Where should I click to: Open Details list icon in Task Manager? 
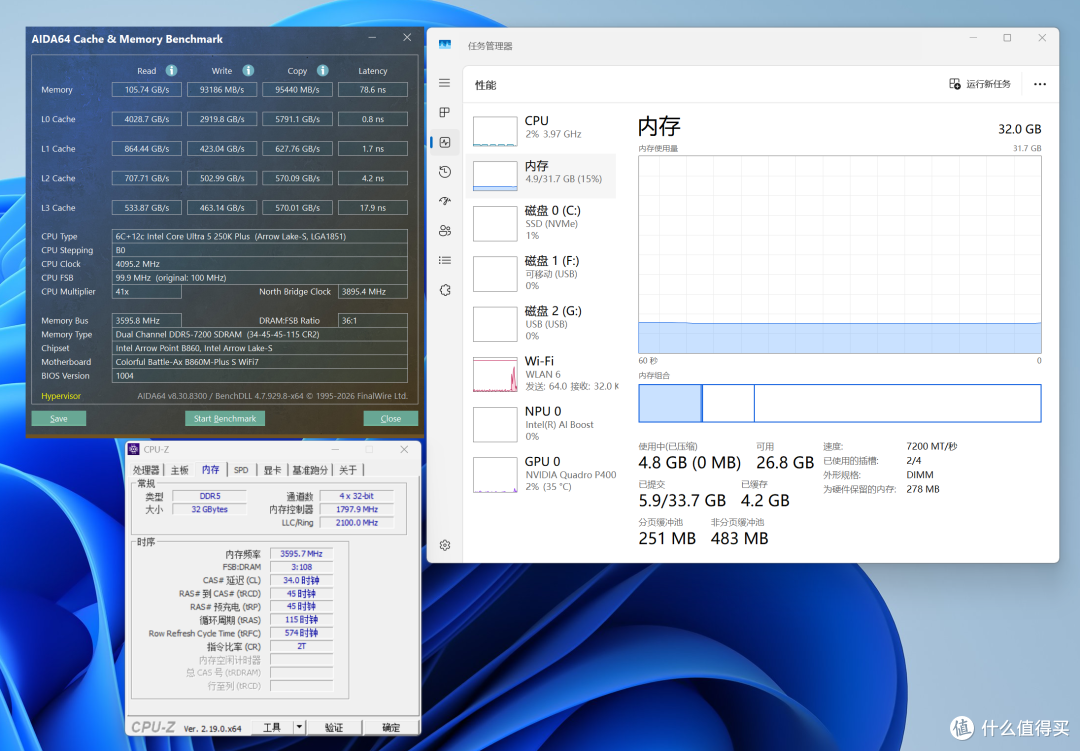pos(445,260)
